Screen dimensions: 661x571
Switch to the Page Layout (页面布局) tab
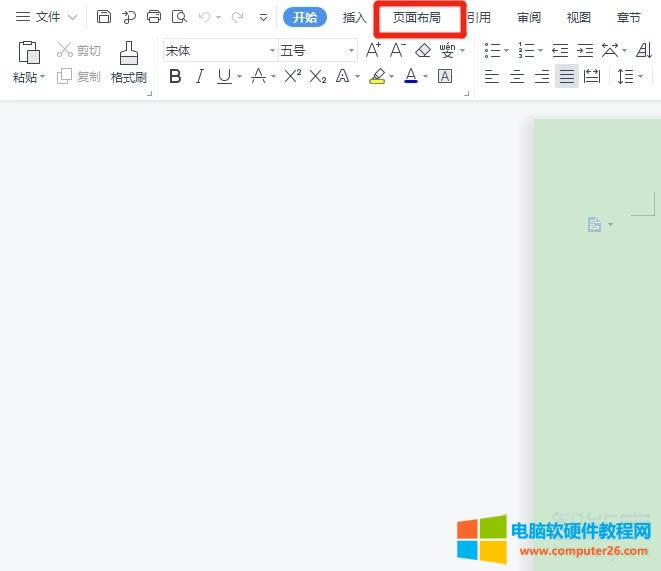click(x=416, y=17)
